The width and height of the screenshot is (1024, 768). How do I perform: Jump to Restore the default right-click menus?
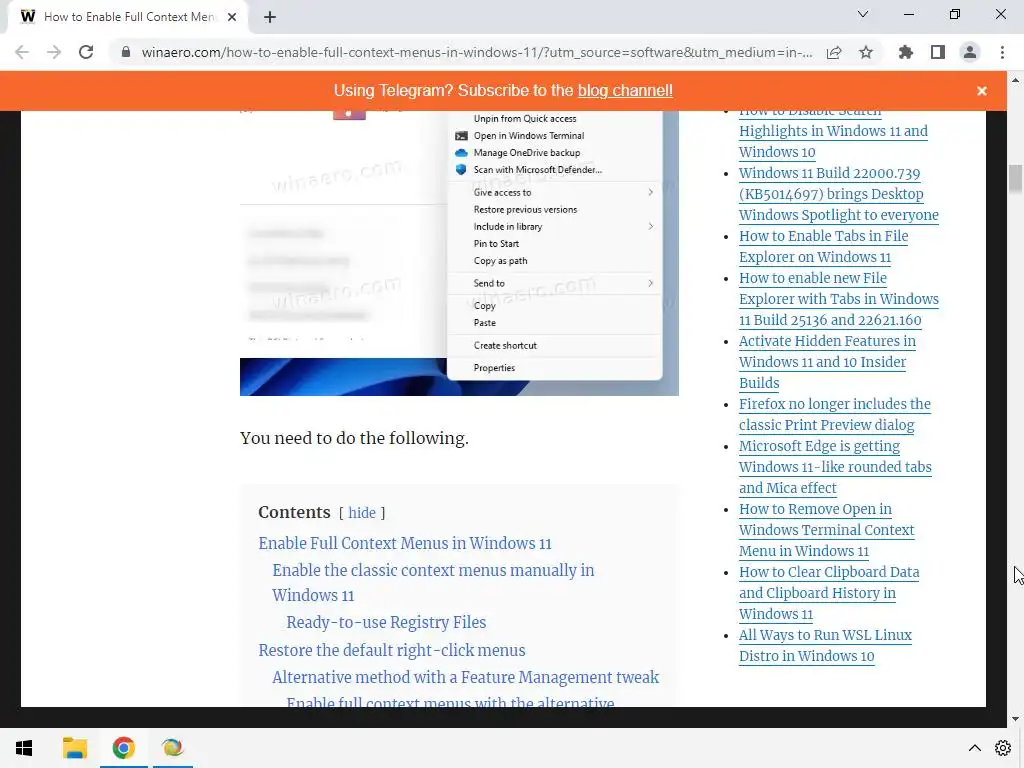[x=392, y=650]
